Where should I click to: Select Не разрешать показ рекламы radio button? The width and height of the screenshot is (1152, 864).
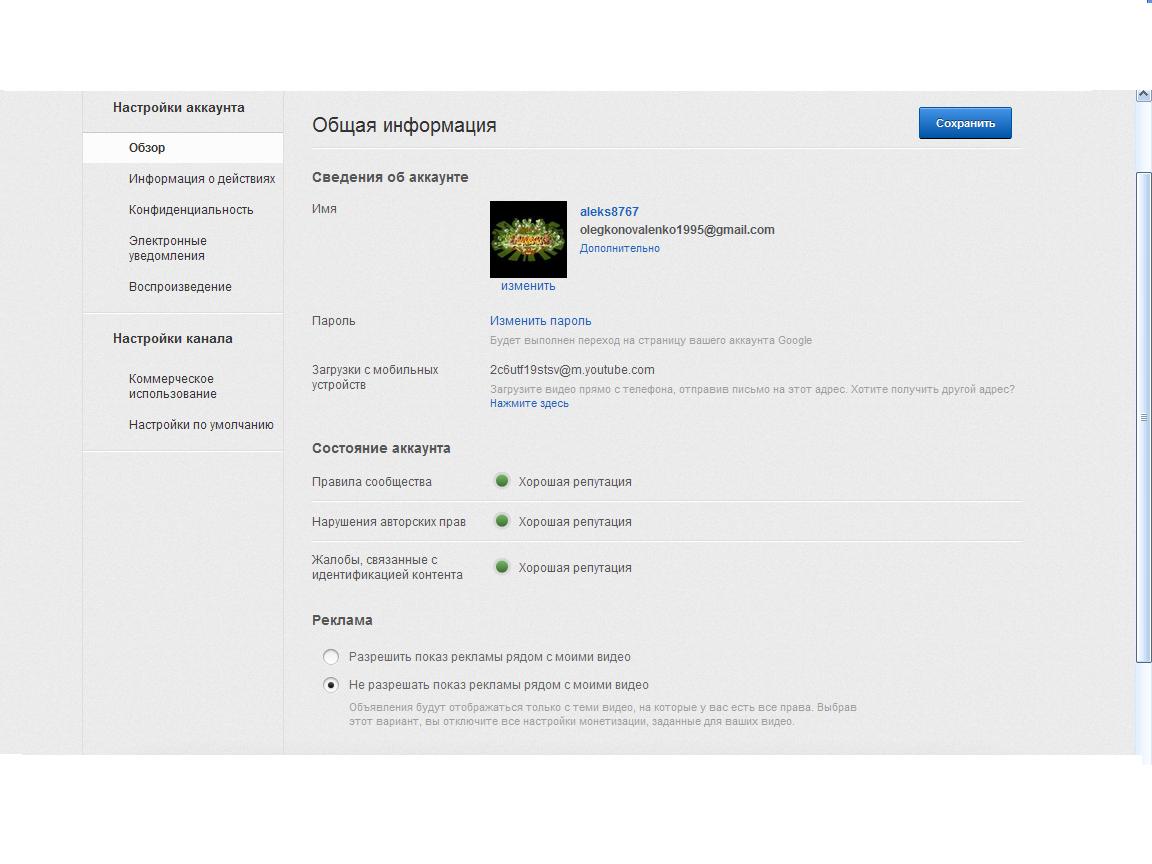click(x=331, y=685)
